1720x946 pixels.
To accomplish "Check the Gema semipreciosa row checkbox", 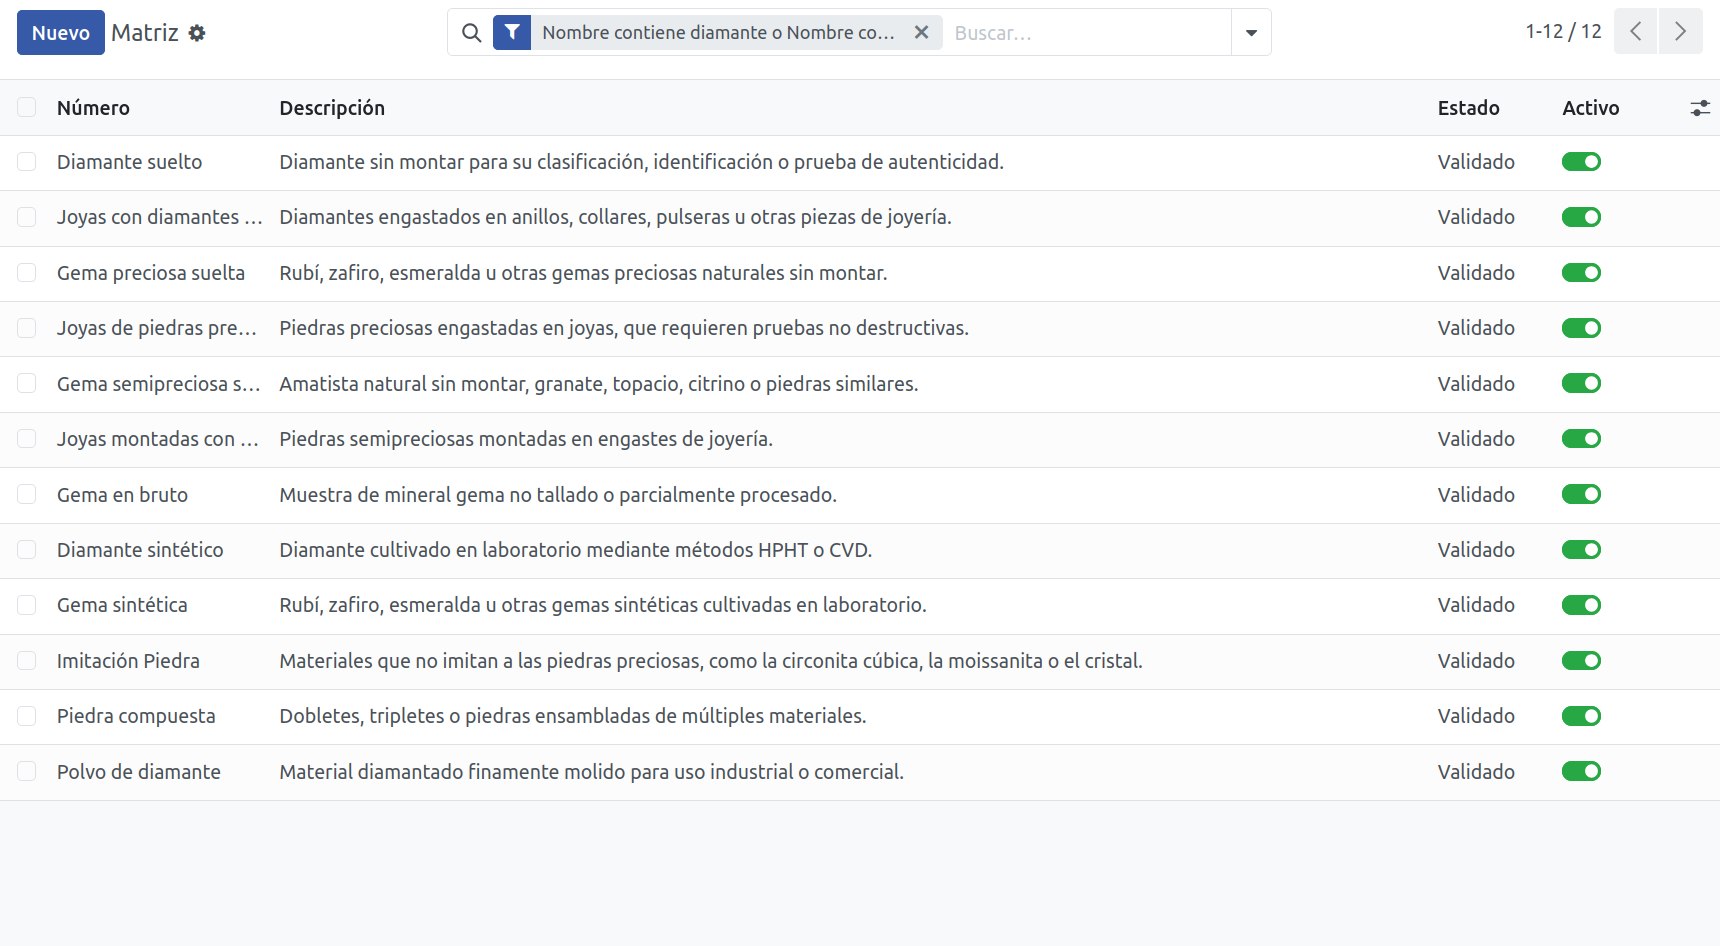I will (x=27, y=384).
